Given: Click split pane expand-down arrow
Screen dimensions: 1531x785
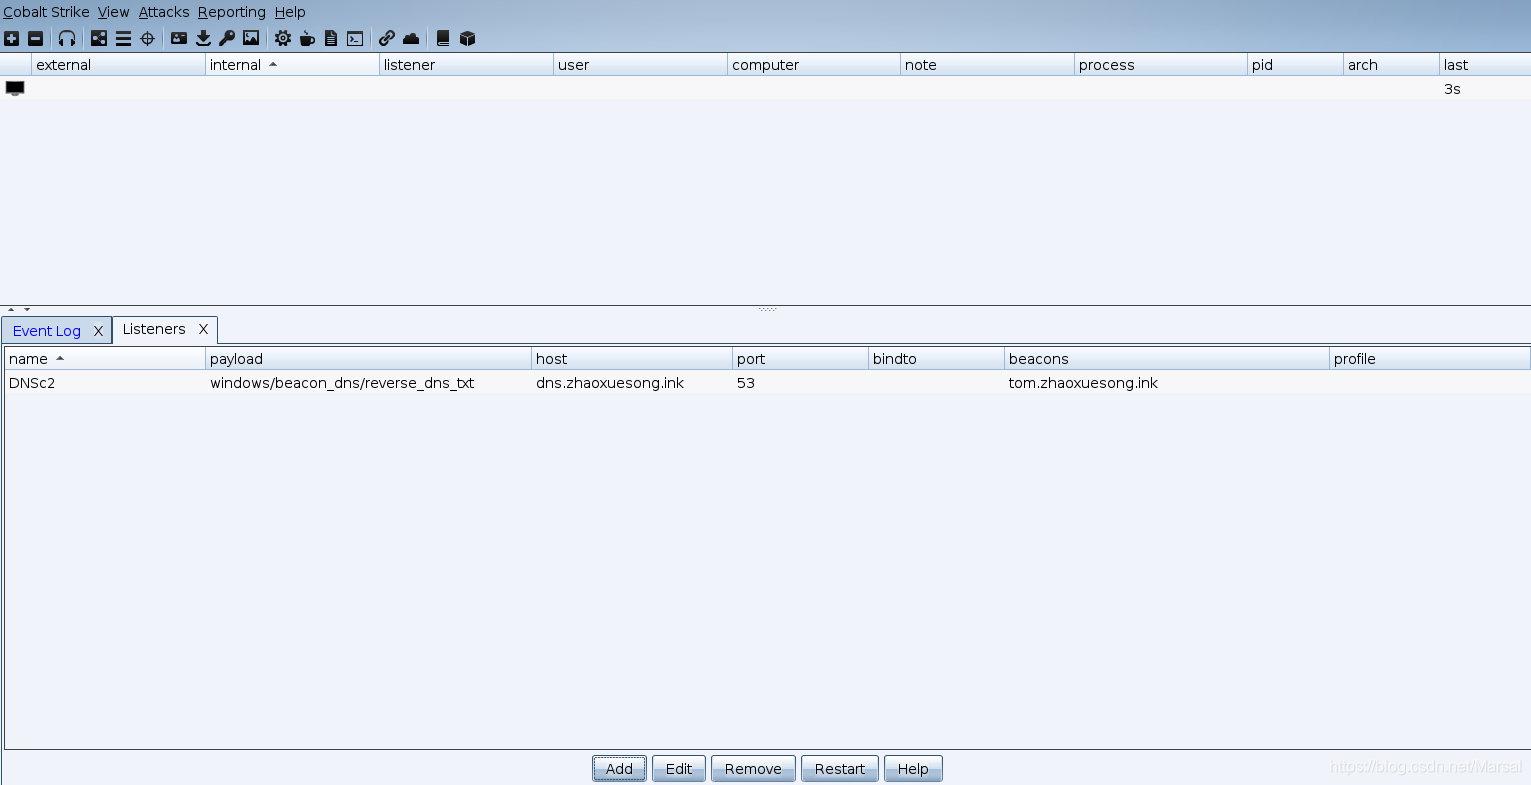Looking at the screenshot, I should [27, 310].
